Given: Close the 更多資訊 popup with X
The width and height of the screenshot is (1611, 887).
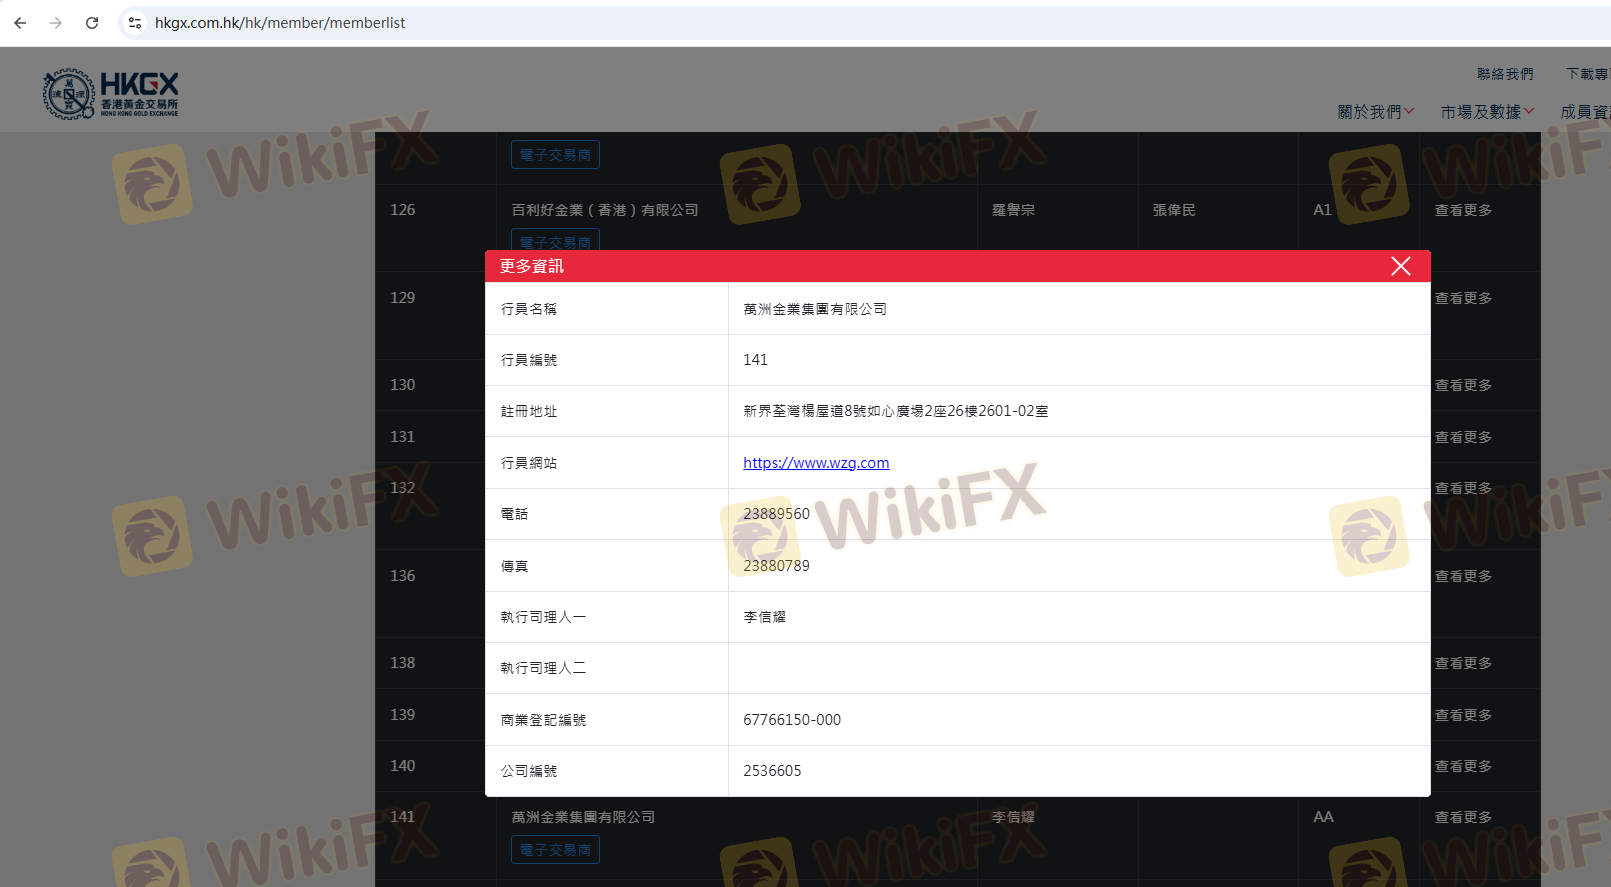Looking at the screenshot, I should (1400, 266).
